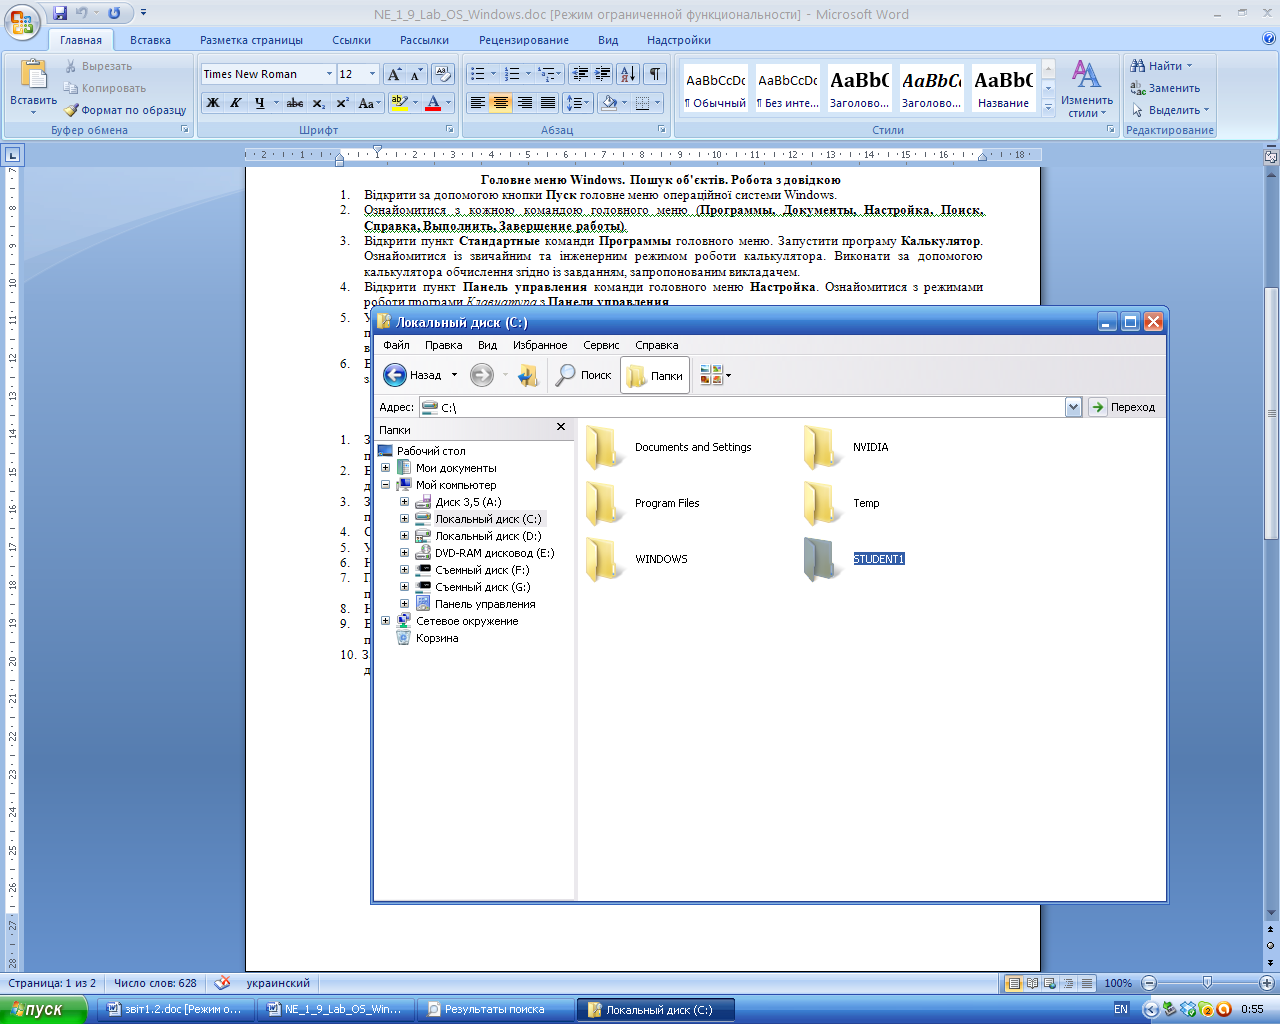Image resolution: width=1280 pixels, height=1024 pixels.
Task: Click Найти in the Editing group
Action: point(1161,66)
